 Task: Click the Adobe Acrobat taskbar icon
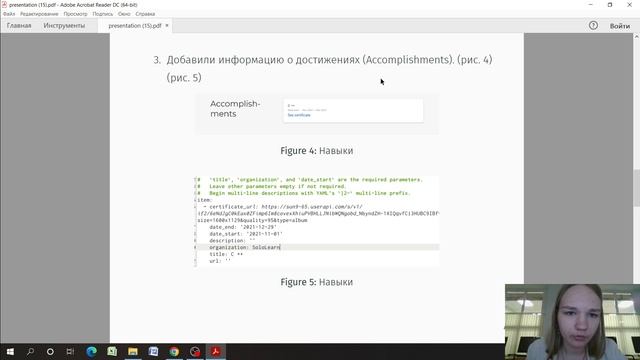tap(216, 351)
